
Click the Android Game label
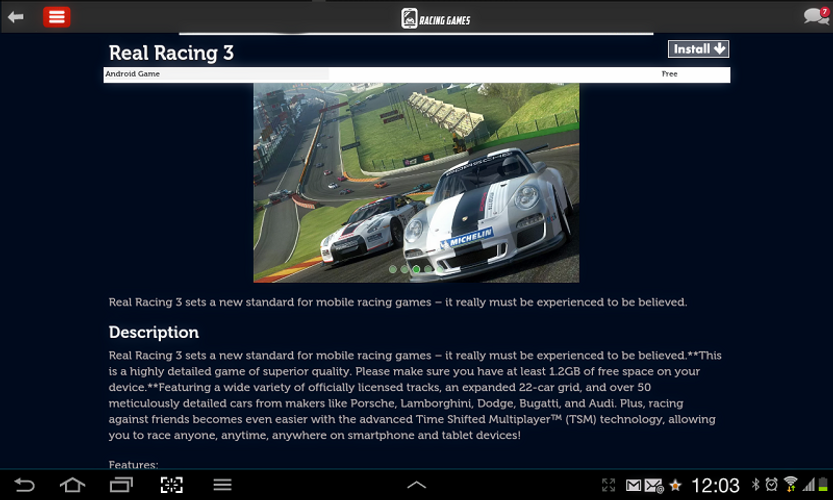pos(132,74)
